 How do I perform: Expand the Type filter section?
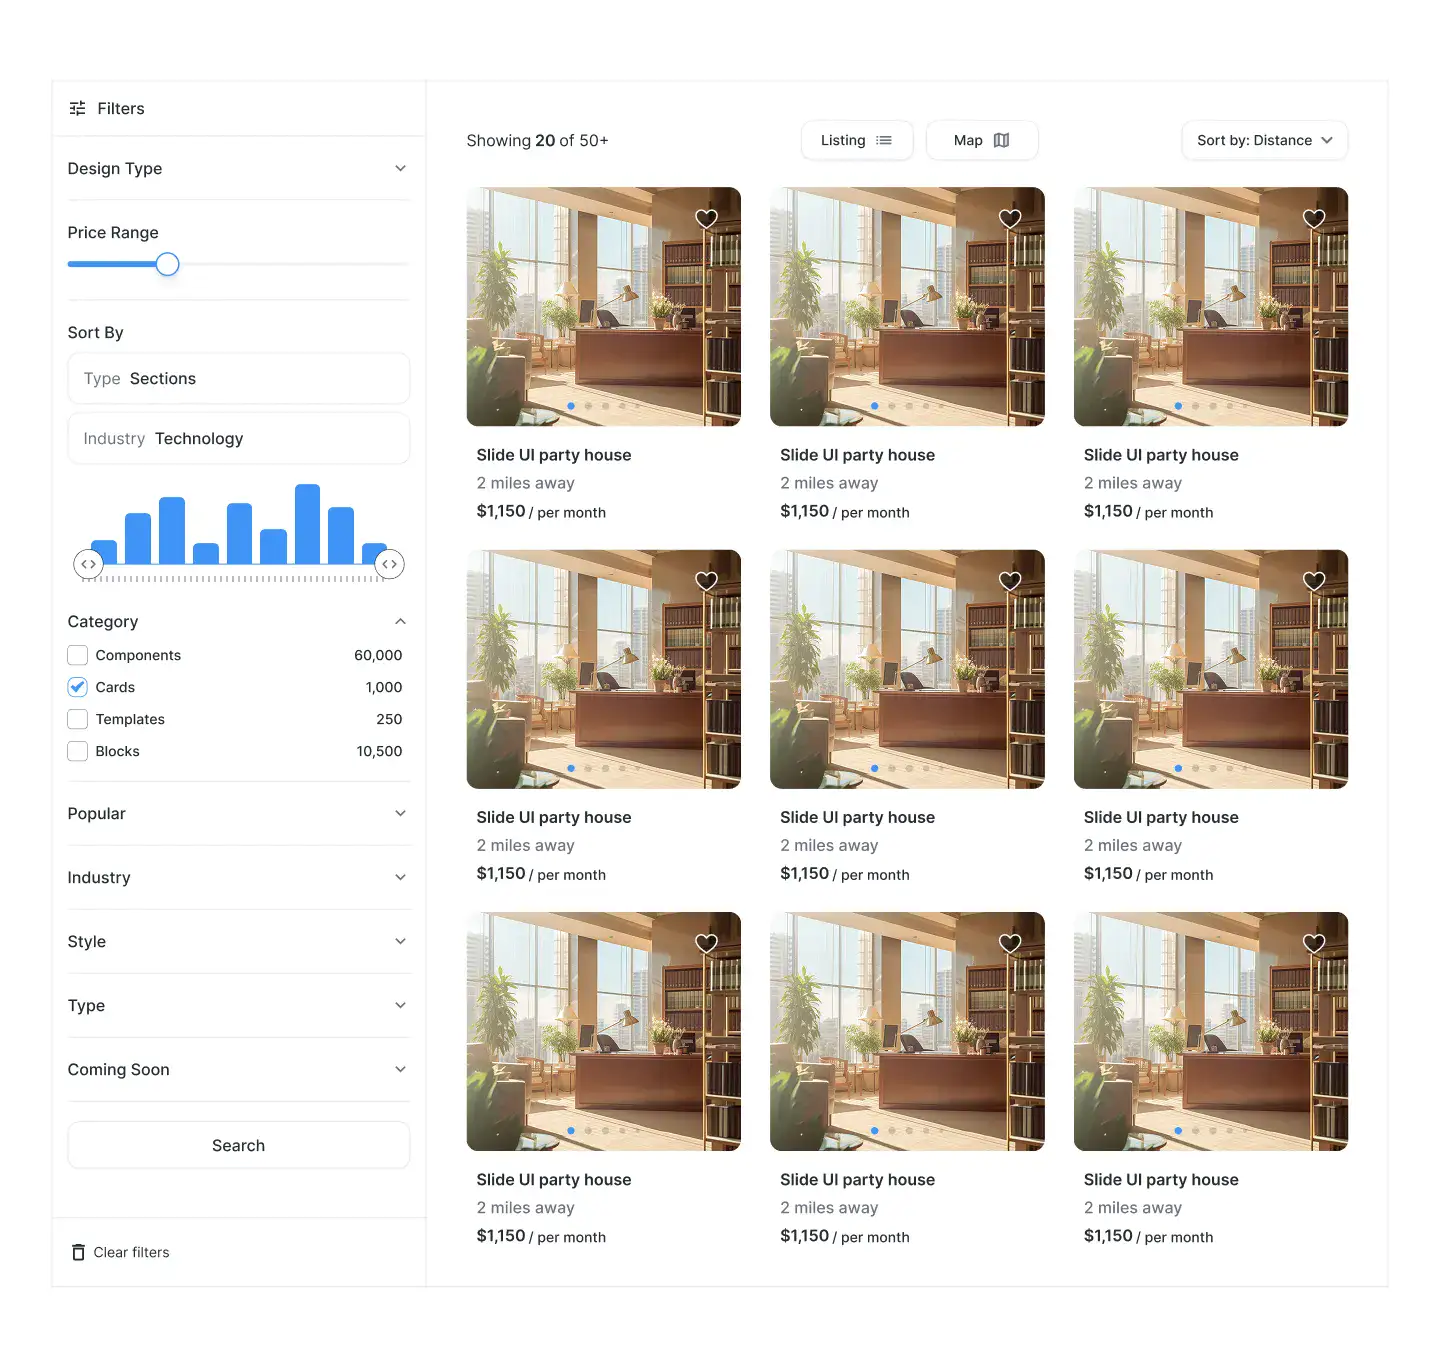click(238, 1005)
